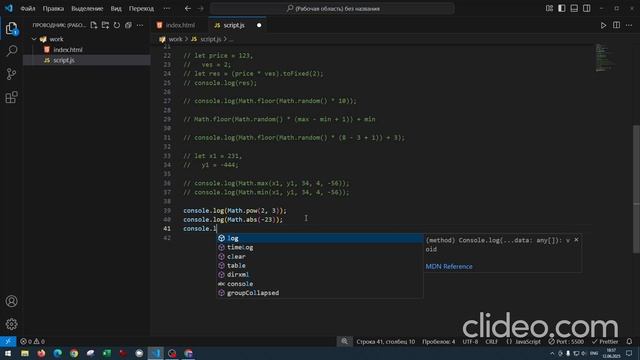Choose the timeLog suggestion
Image resolution: width=640 pixels, height=360 pixels.
click(320, 247)
